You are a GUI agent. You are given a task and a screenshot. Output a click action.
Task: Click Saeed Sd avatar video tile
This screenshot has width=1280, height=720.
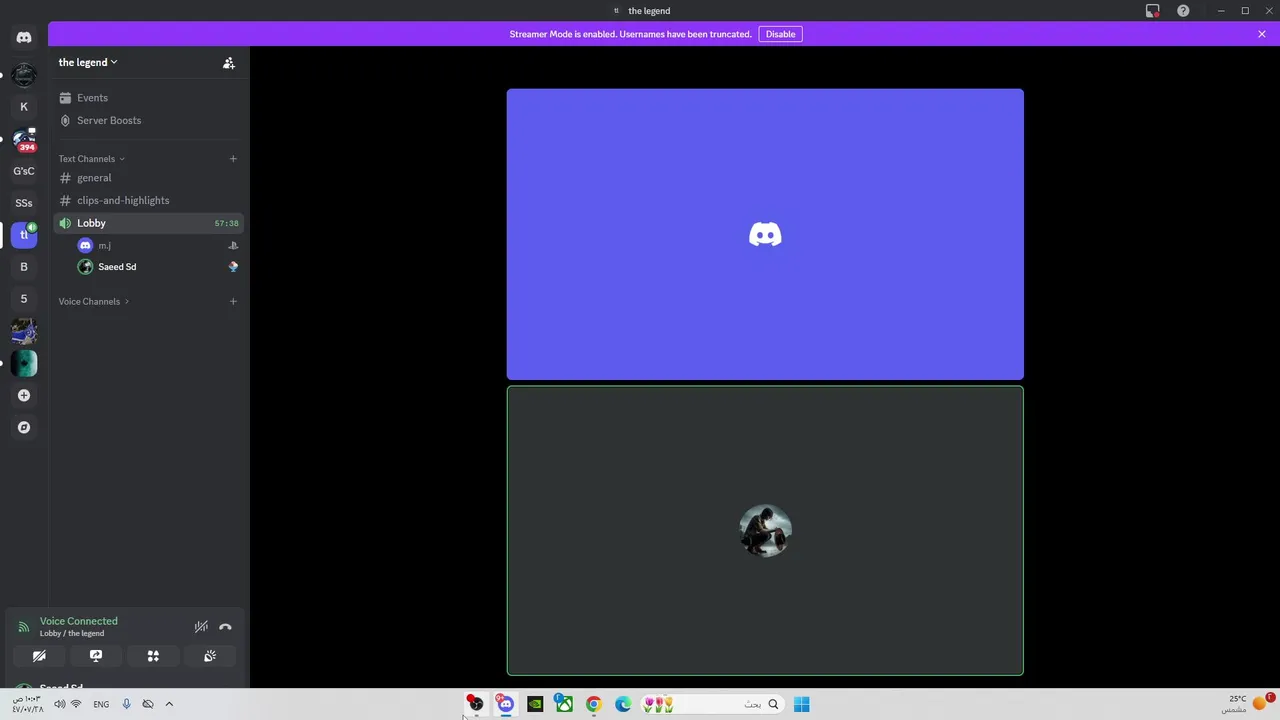coord(765,531)
